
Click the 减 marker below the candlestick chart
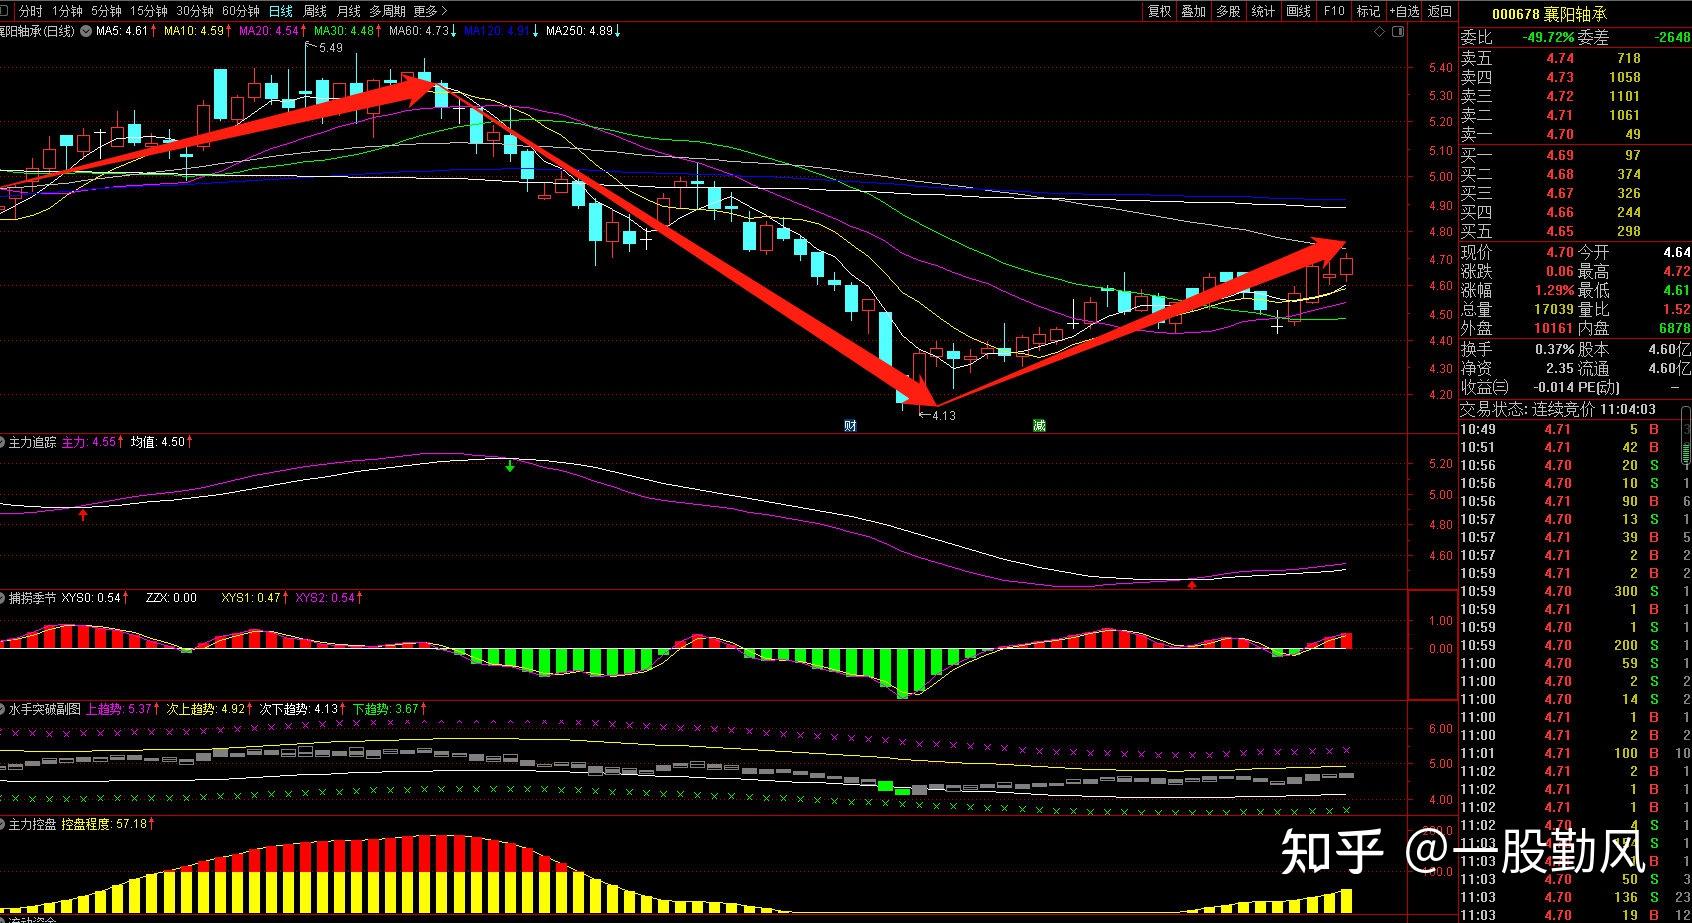1039,425
